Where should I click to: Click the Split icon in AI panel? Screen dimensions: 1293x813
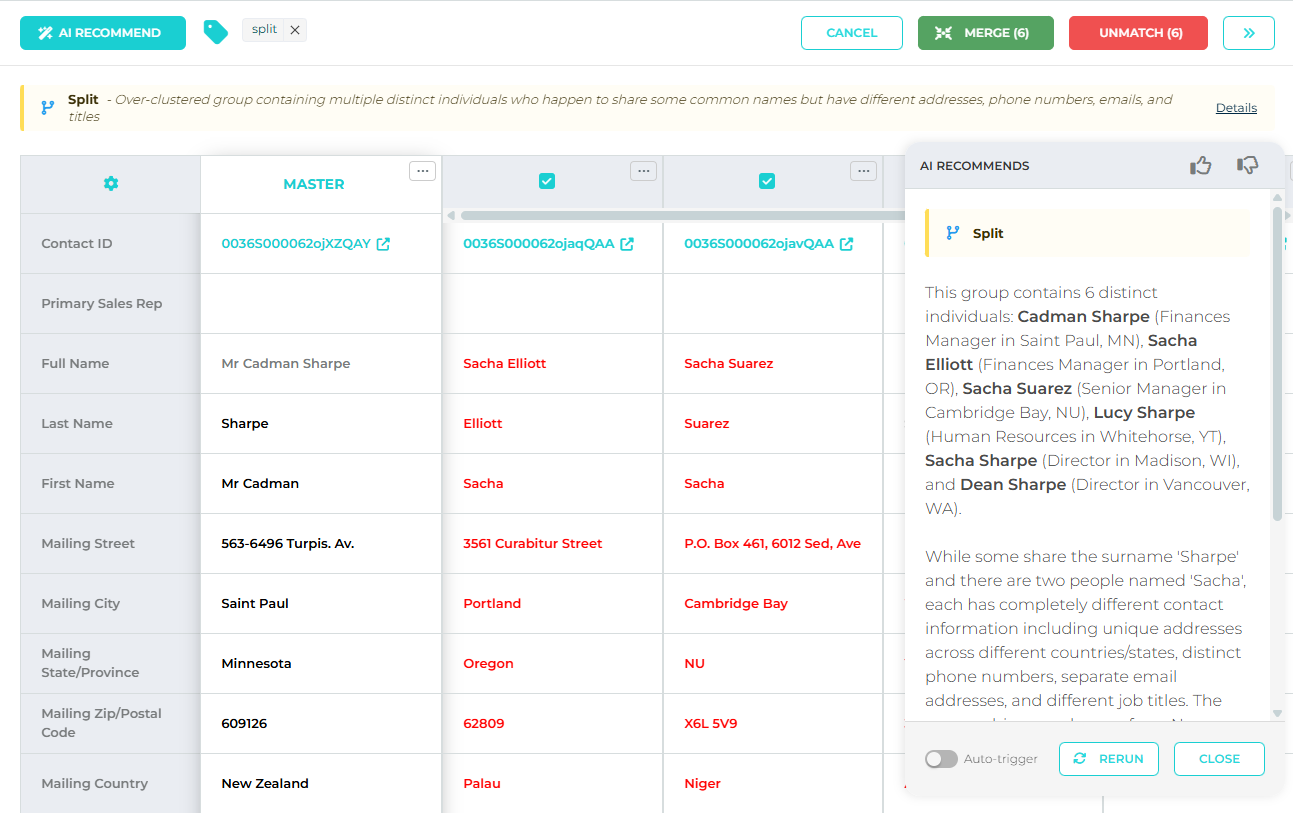point(953,233)
